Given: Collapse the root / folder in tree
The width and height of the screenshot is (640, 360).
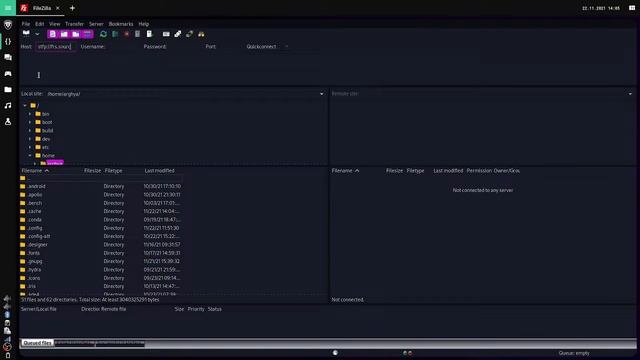Looking at the screenshot, I should point(25,106).
